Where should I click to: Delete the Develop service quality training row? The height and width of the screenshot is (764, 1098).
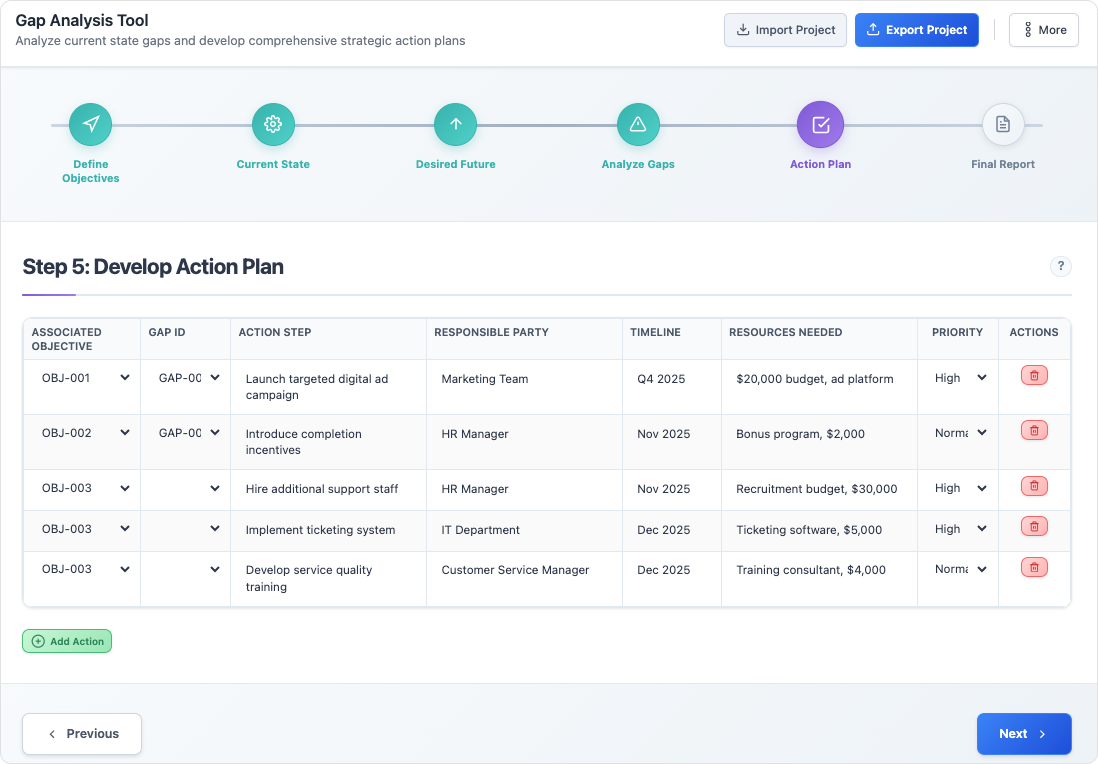point(1034,567)
